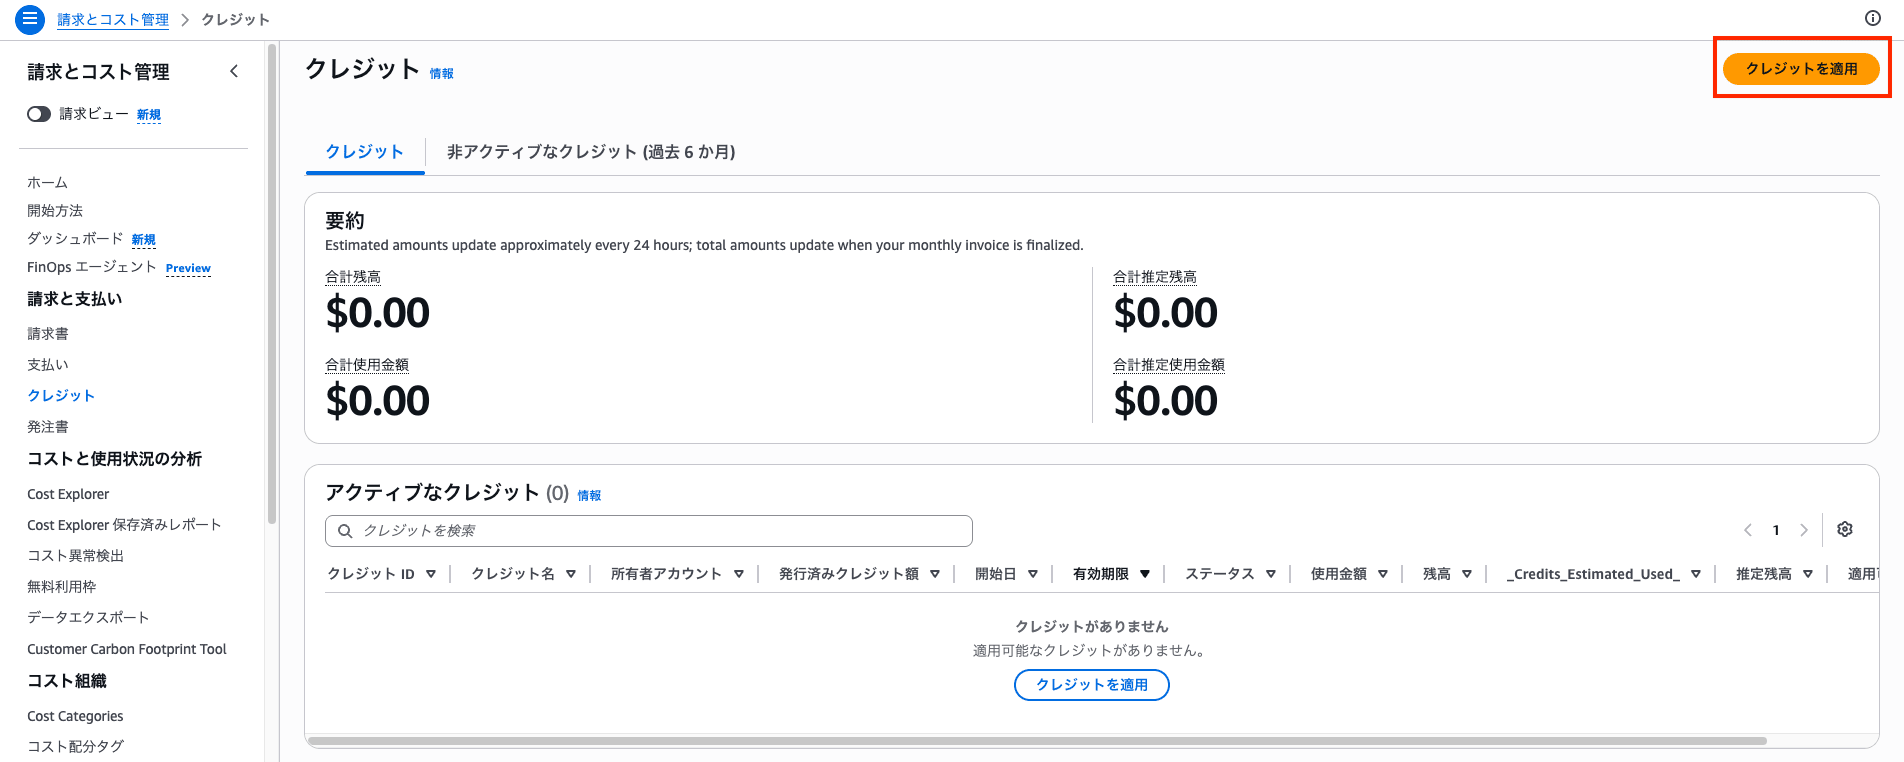Sort by 残高 column arrow
1904x762 pixels.
(x=1467, y=574)
